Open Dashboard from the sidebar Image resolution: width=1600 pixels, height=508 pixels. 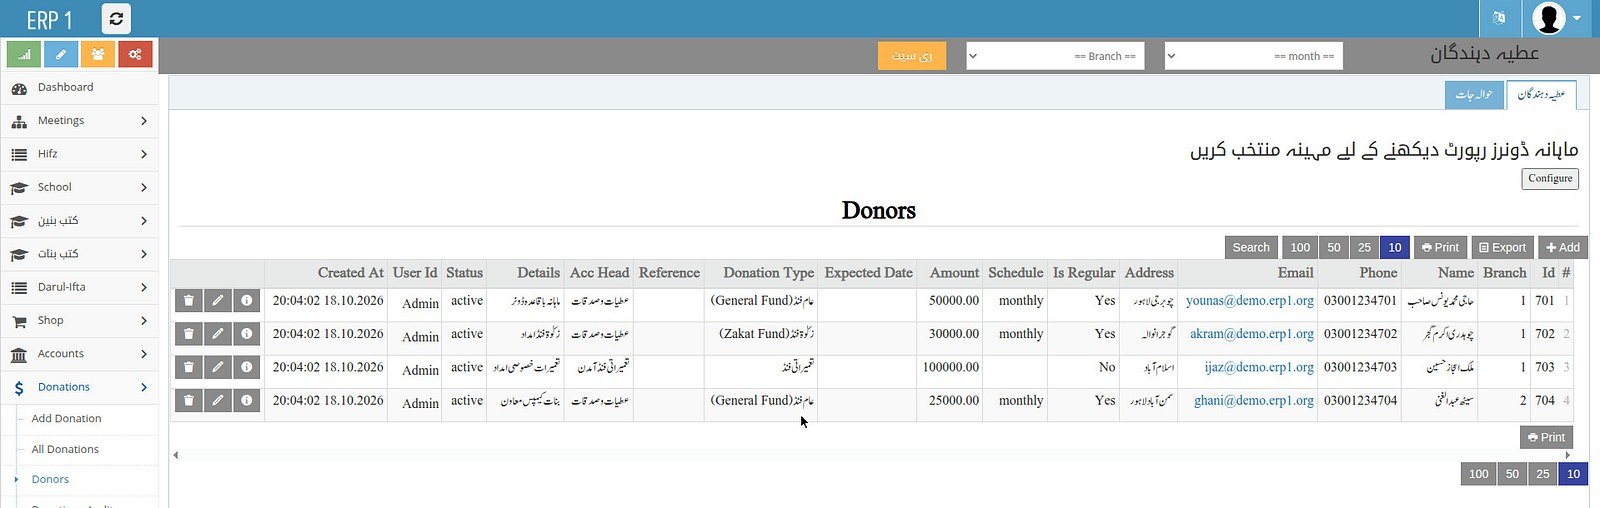[x=79, y=88]
